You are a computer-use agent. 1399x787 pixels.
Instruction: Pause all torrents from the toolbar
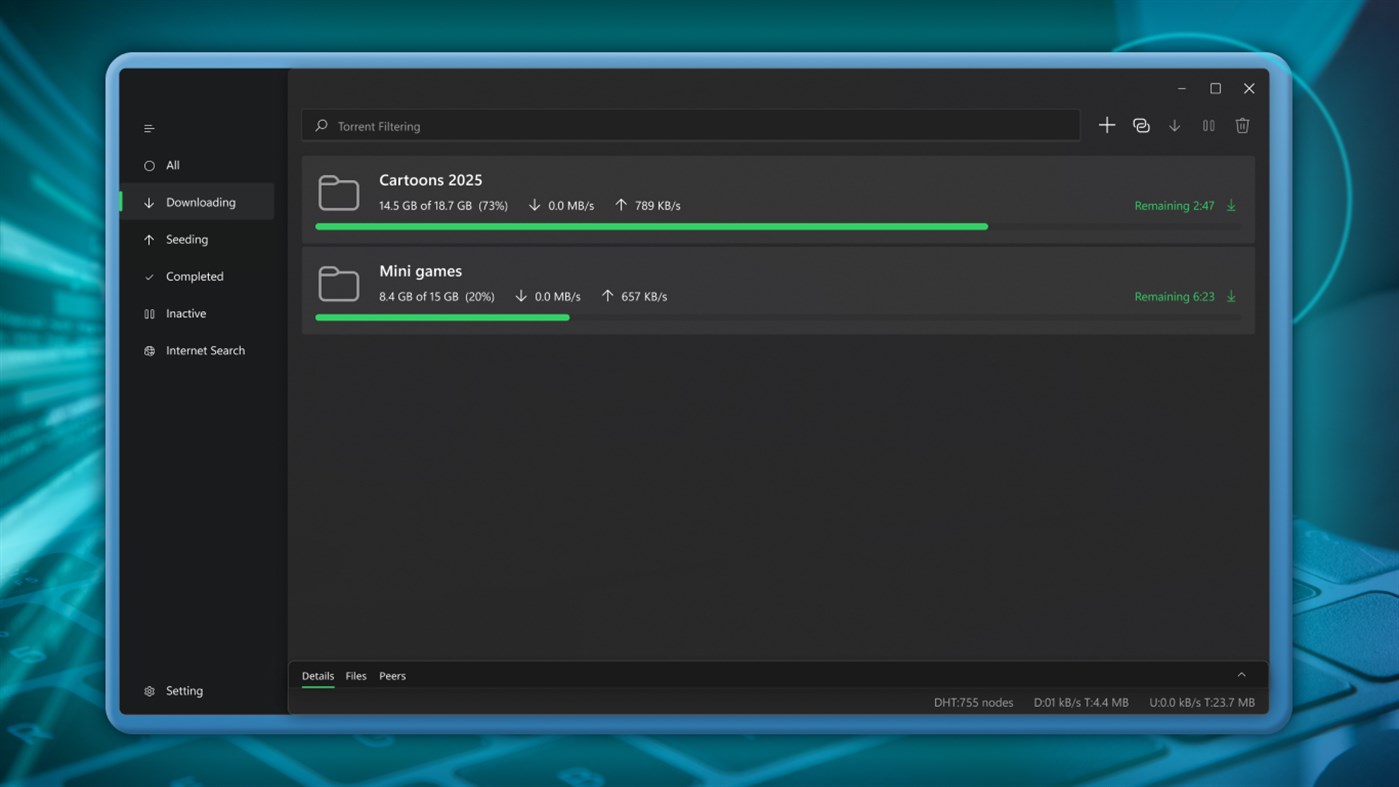coord(1208,125)
